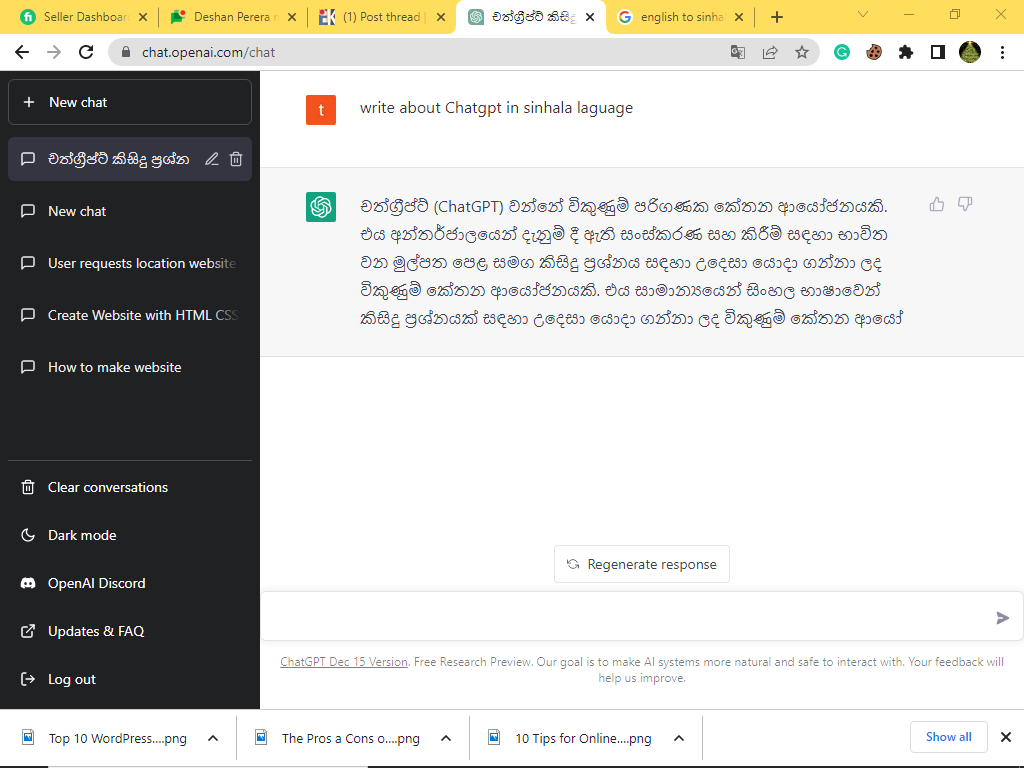The height and width of the screenshot is (768, 1024).
Task: Reload the page
Action: click(86, 52)
